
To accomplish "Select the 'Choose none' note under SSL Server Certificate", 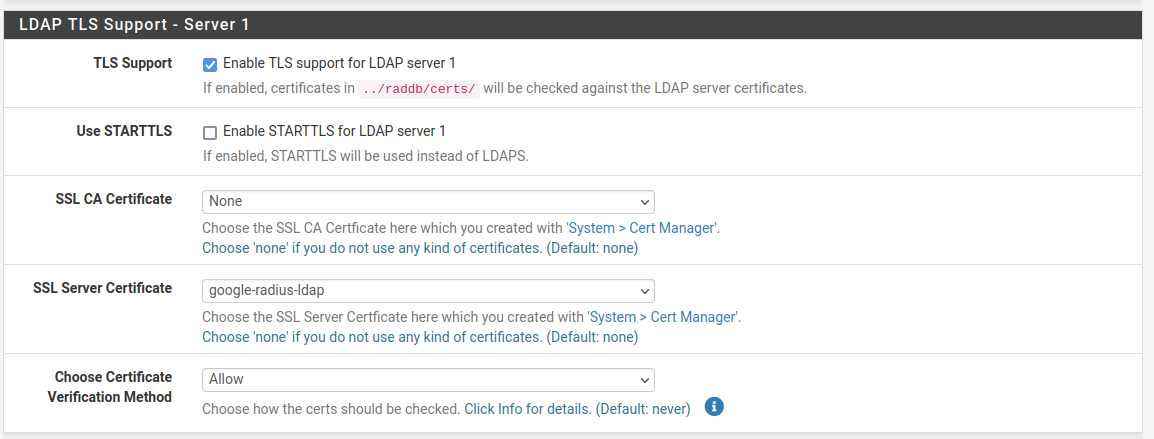I will coord(420,337).
